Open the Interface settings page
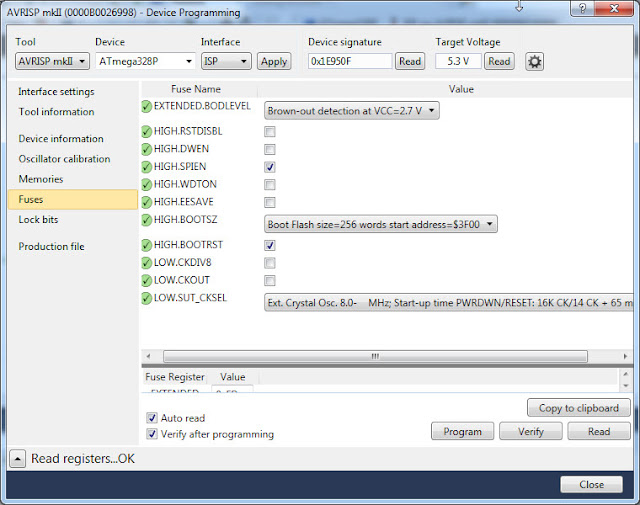The height and width of the screenshot is (505, 640). pos(56,91)
